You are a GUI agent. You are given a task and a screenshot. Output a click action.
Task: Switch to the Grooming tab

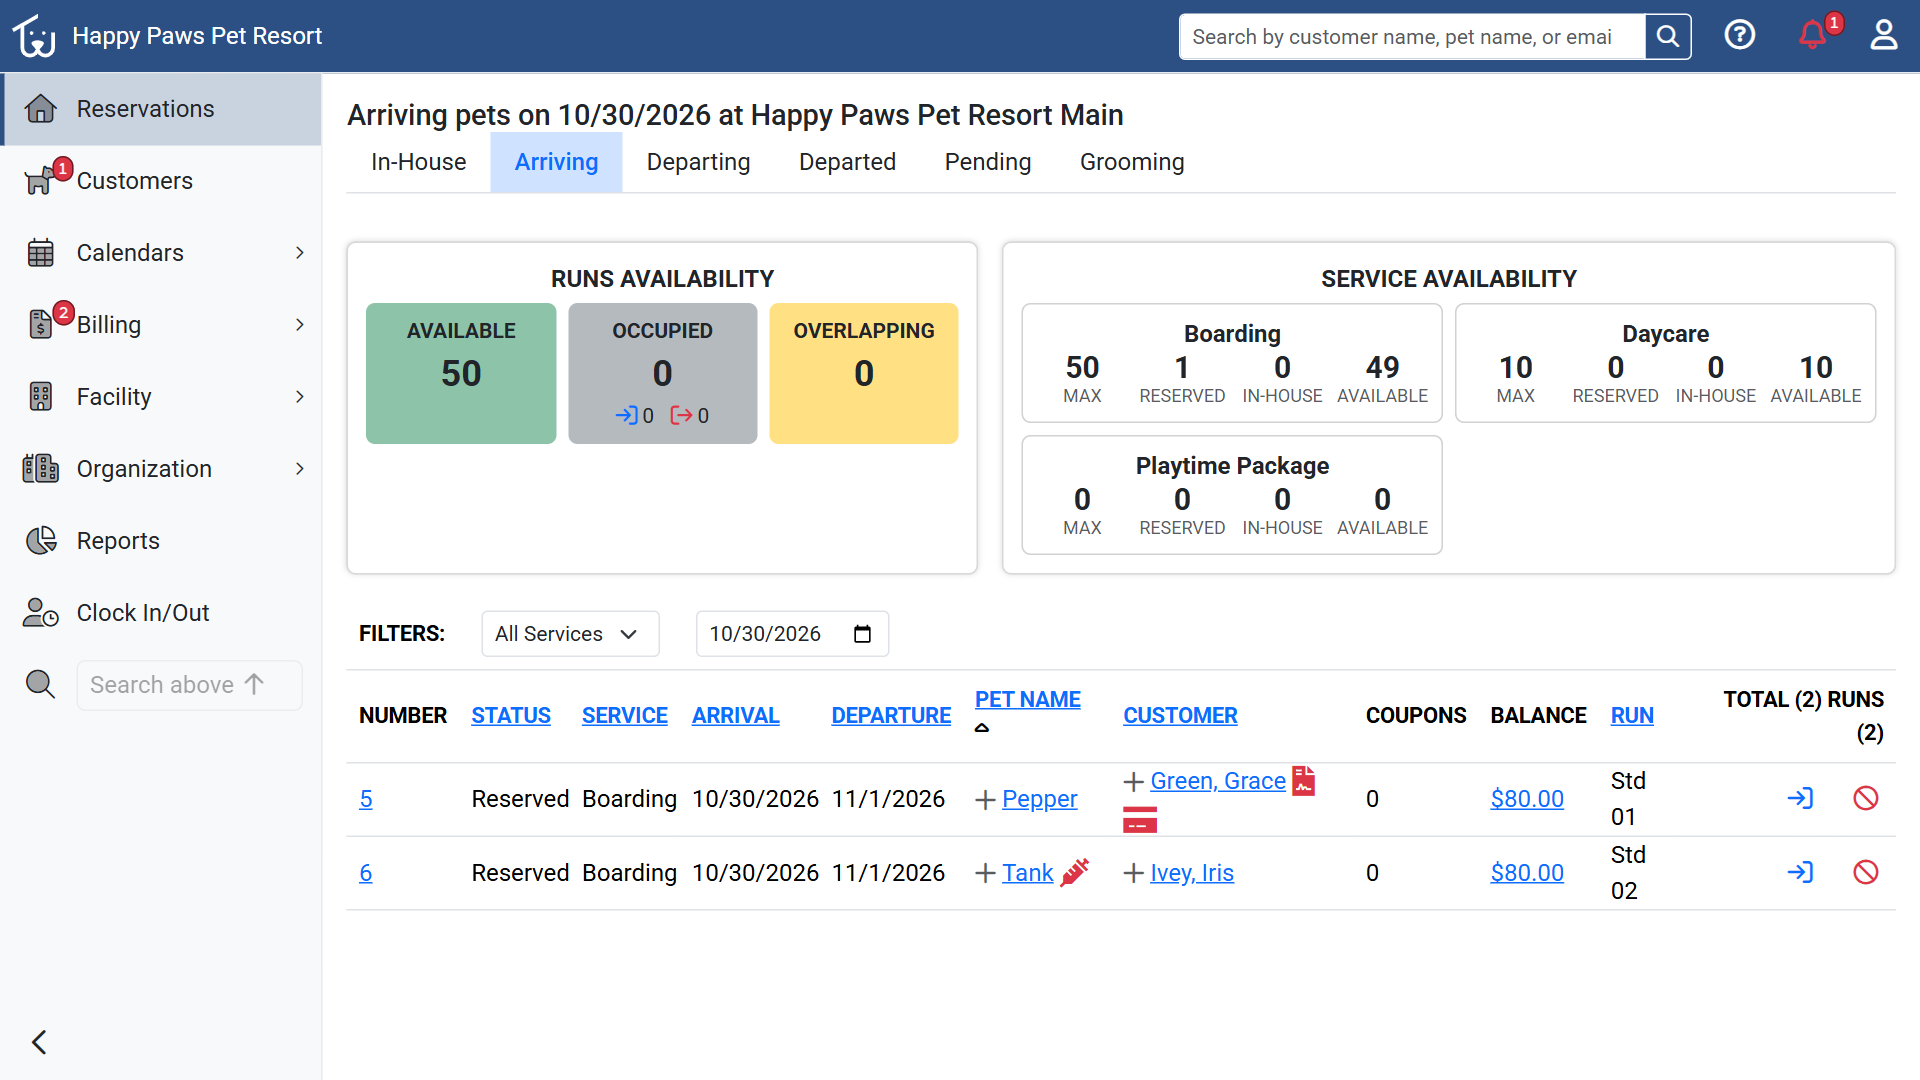1132,162
